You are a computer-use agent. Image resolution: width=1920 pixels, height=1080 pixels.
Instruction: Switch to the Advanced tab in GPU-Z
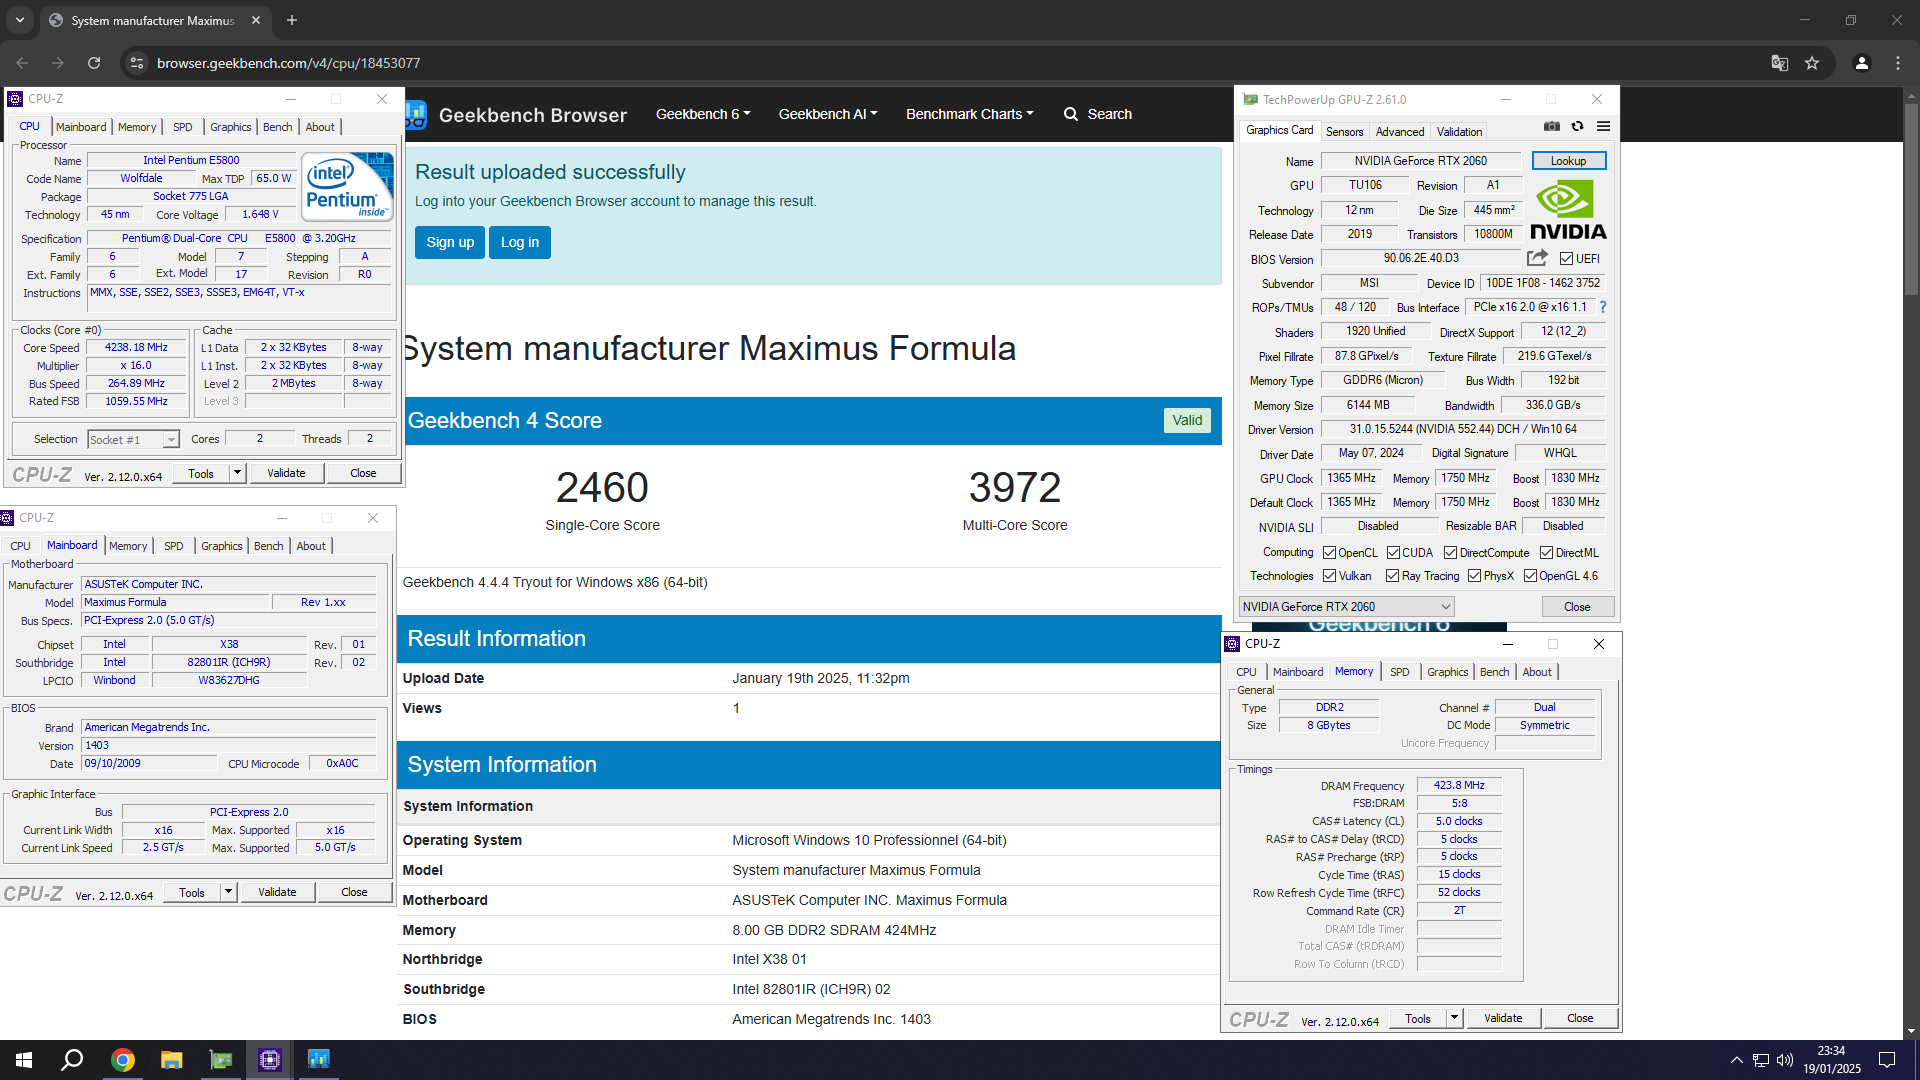pos(1400,131)
